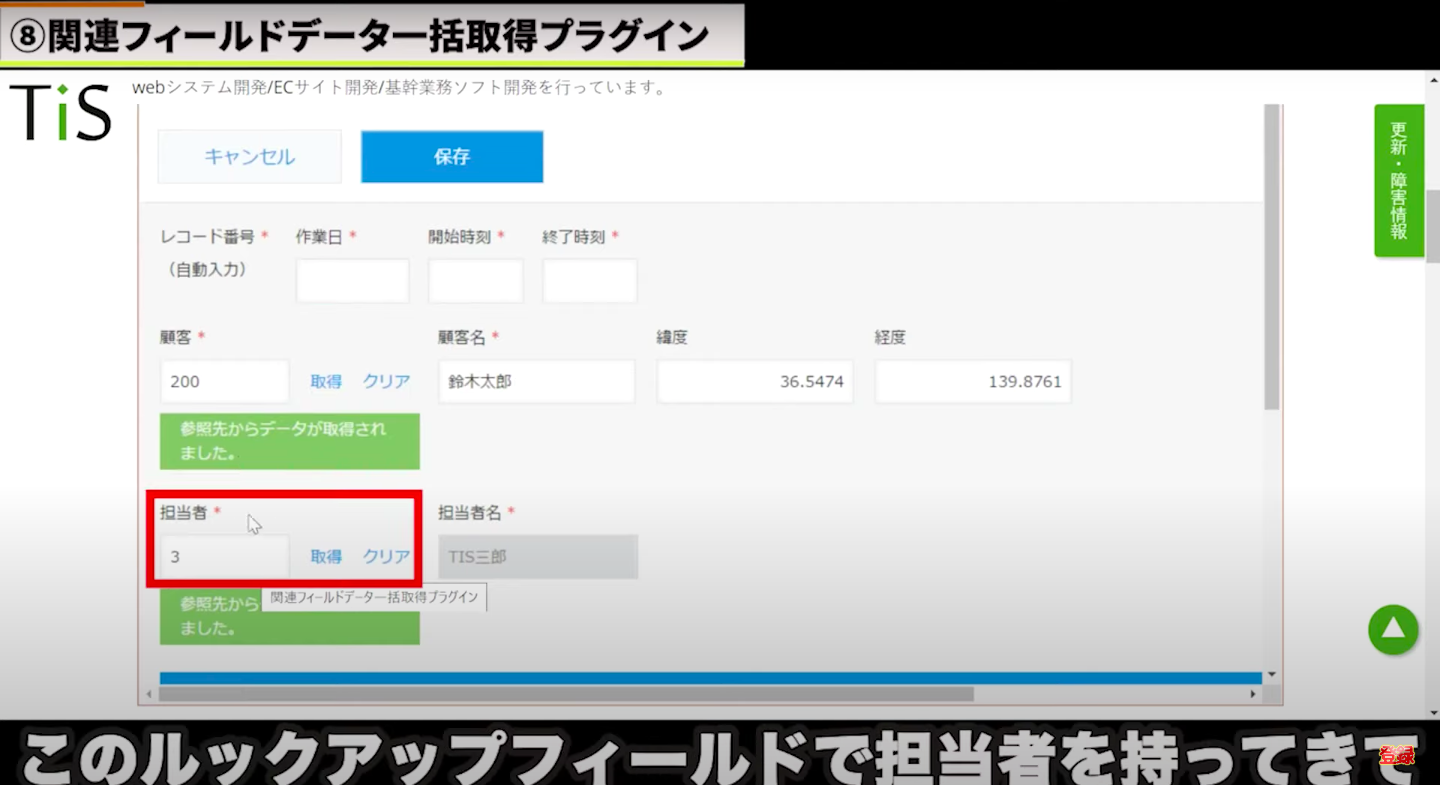Click the 顧客 lookup field containing 200

224,382
